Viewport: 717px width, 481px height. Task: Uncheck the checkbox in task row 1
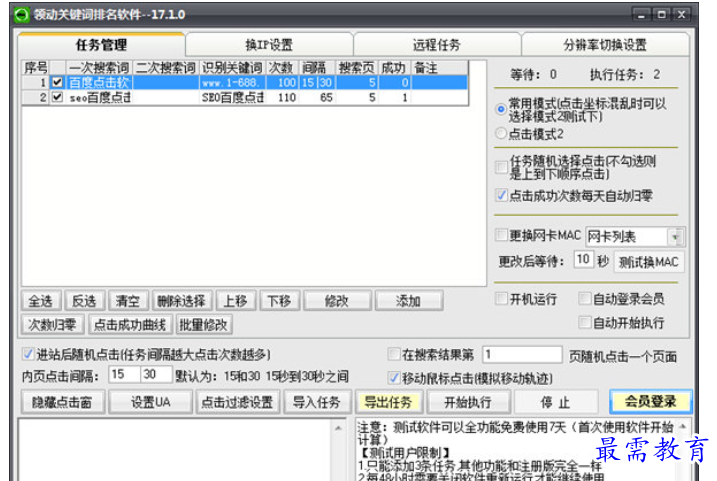click(x=57, y=82)
